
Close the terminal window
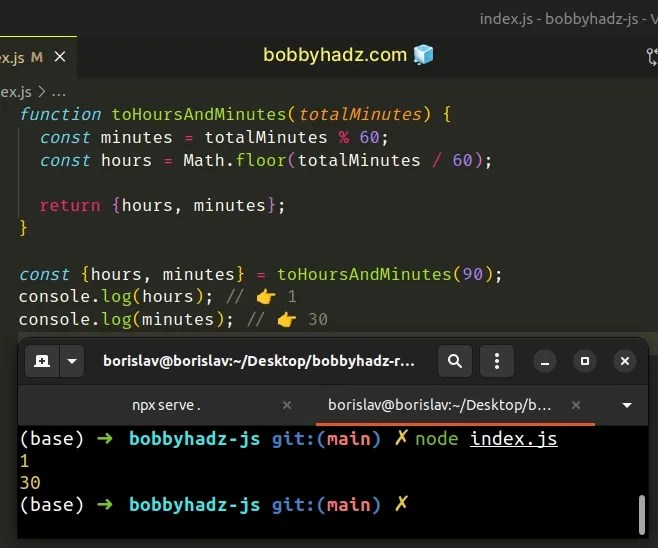[x=625, y=361]
